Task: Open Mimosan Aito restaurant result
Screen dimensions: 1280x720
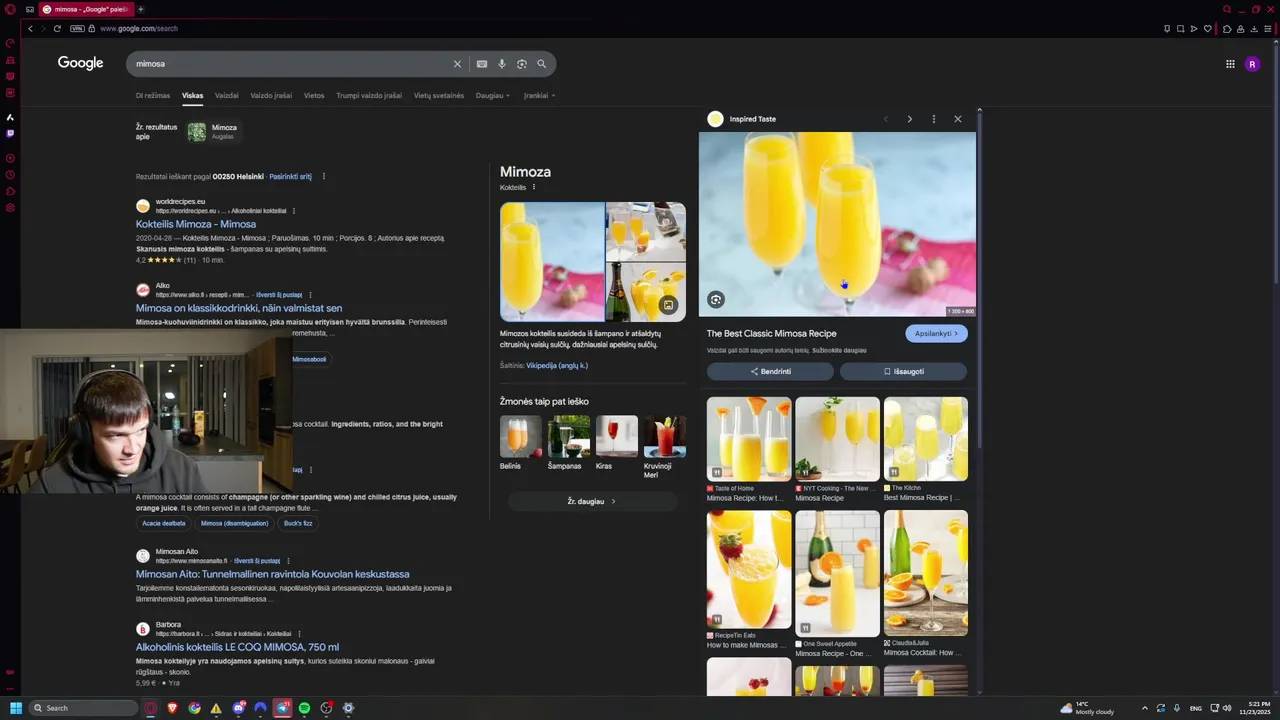Action: [273, 574]
